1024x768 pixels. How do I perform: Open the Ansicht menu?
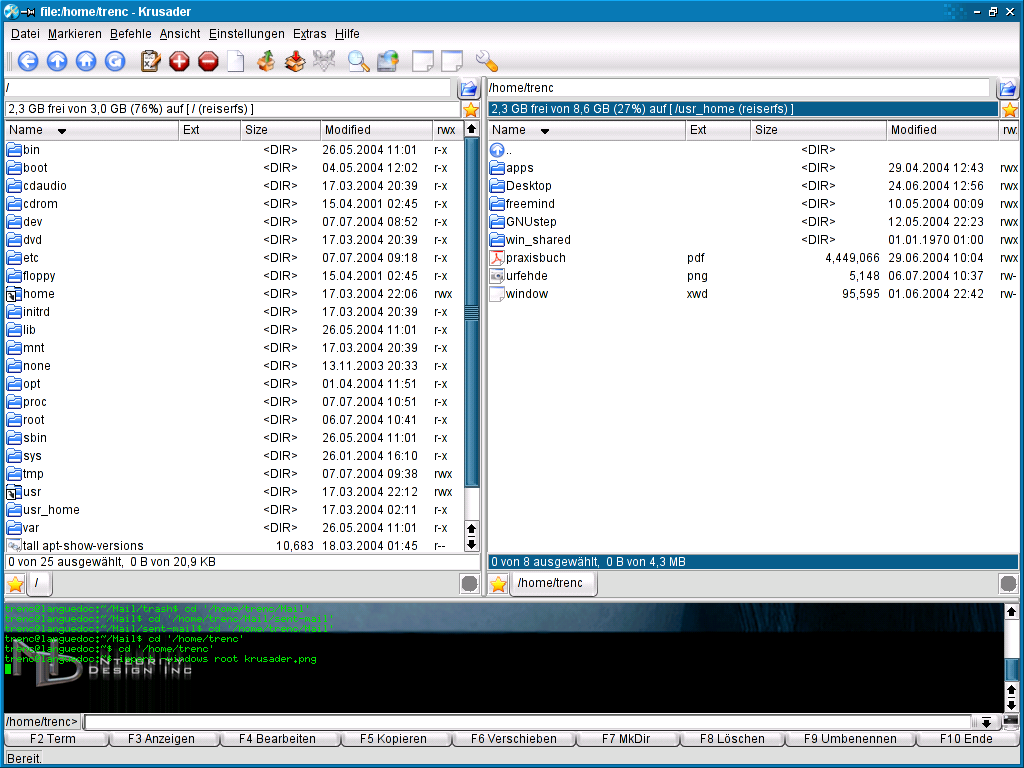pyautogui.click(x=180, y=34)
